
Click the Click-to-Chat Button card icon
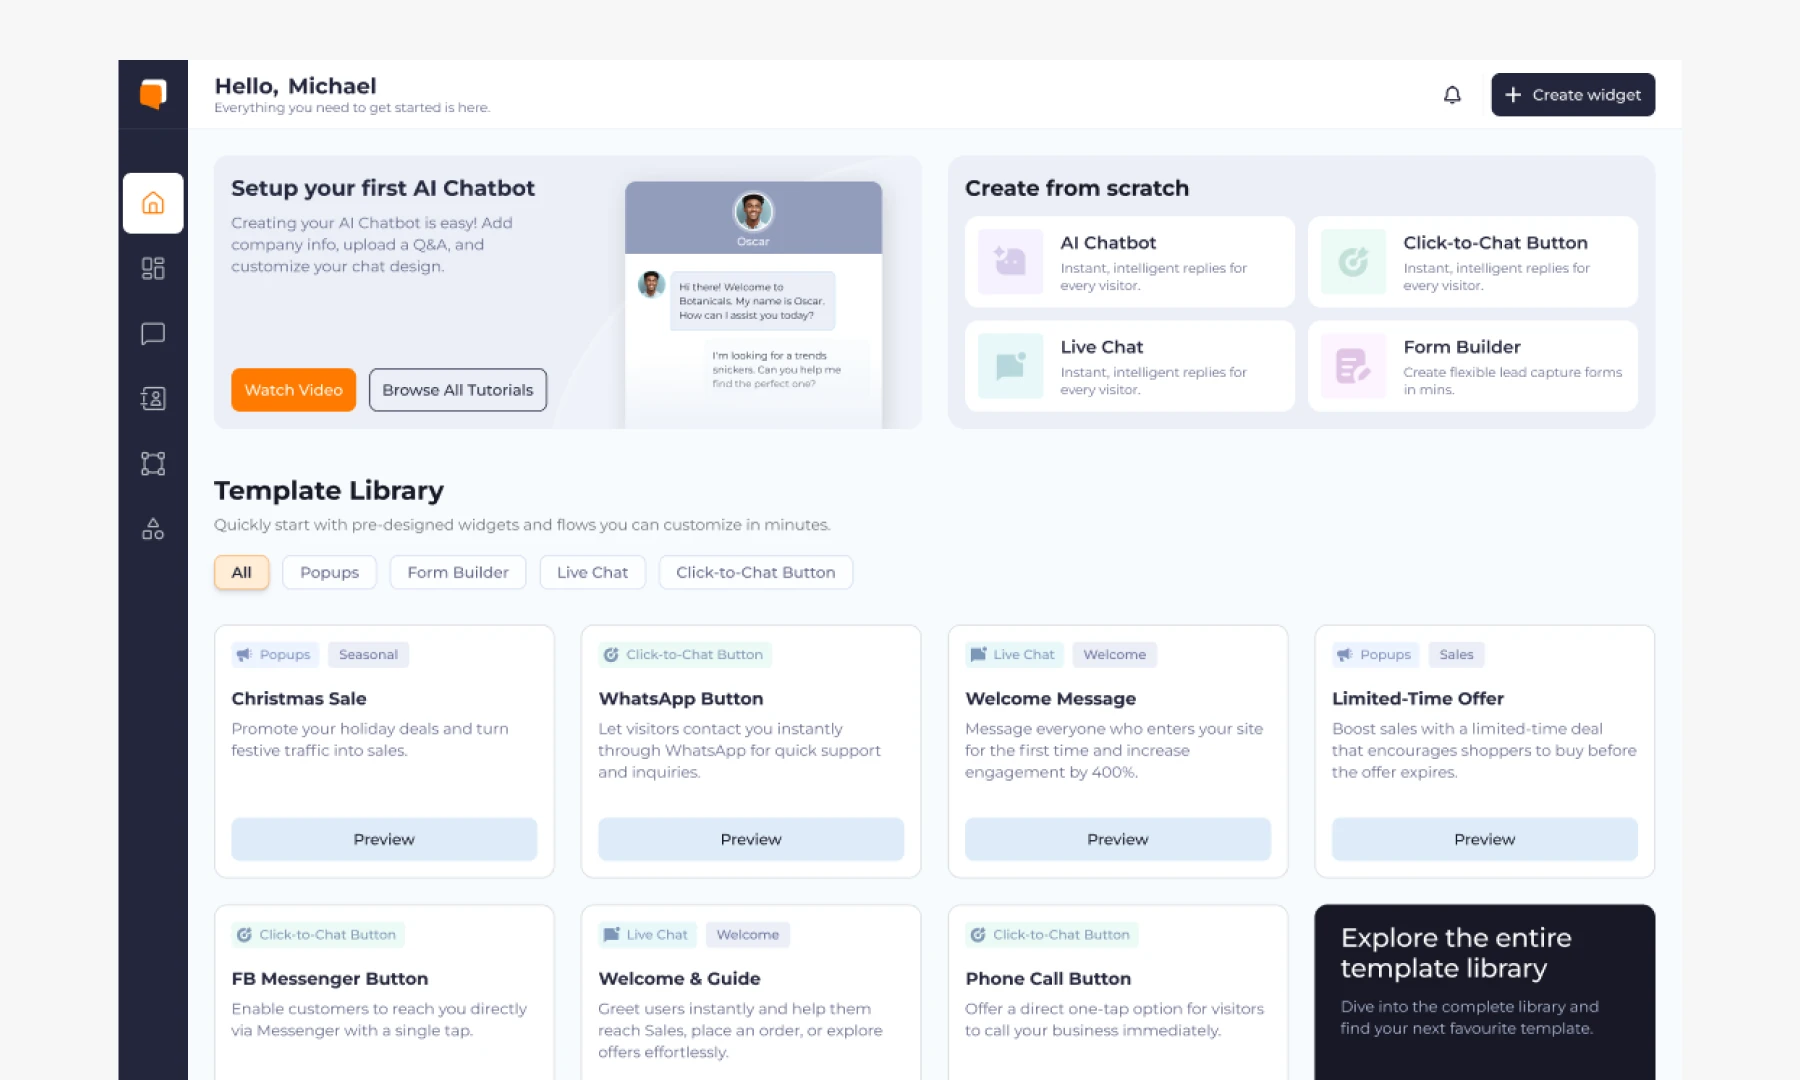(1353, 262)
